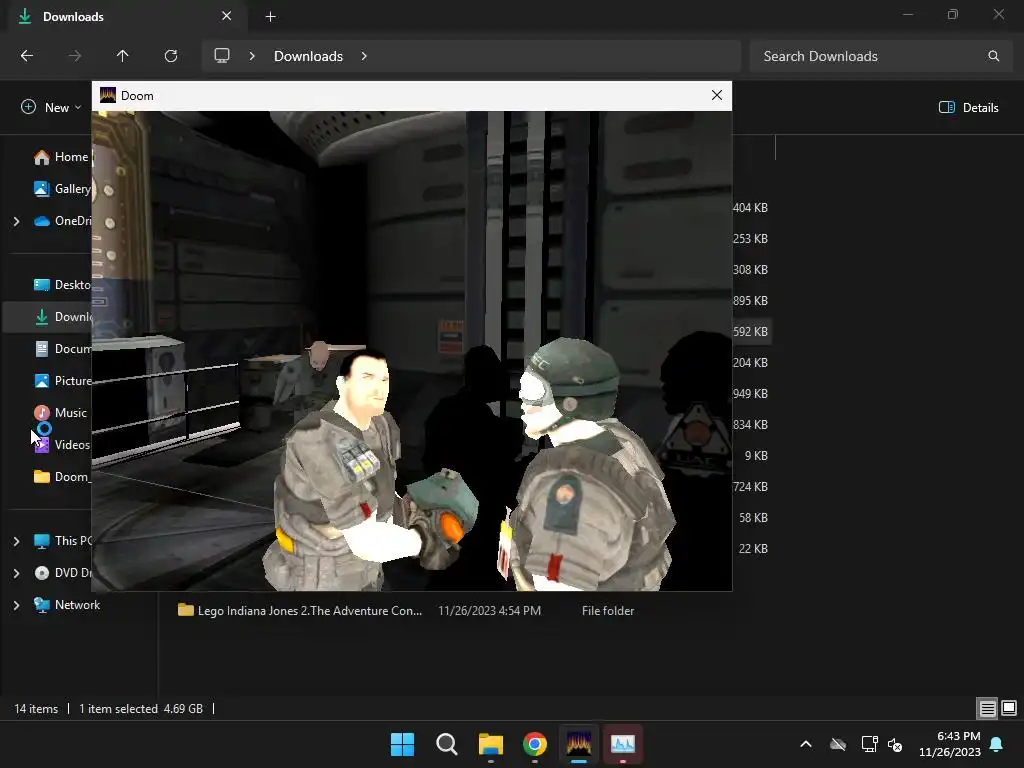The height and width of the screenshot is (768, 1024).
Task: Open Desktop in the sidebar
Action: (62, 285)
